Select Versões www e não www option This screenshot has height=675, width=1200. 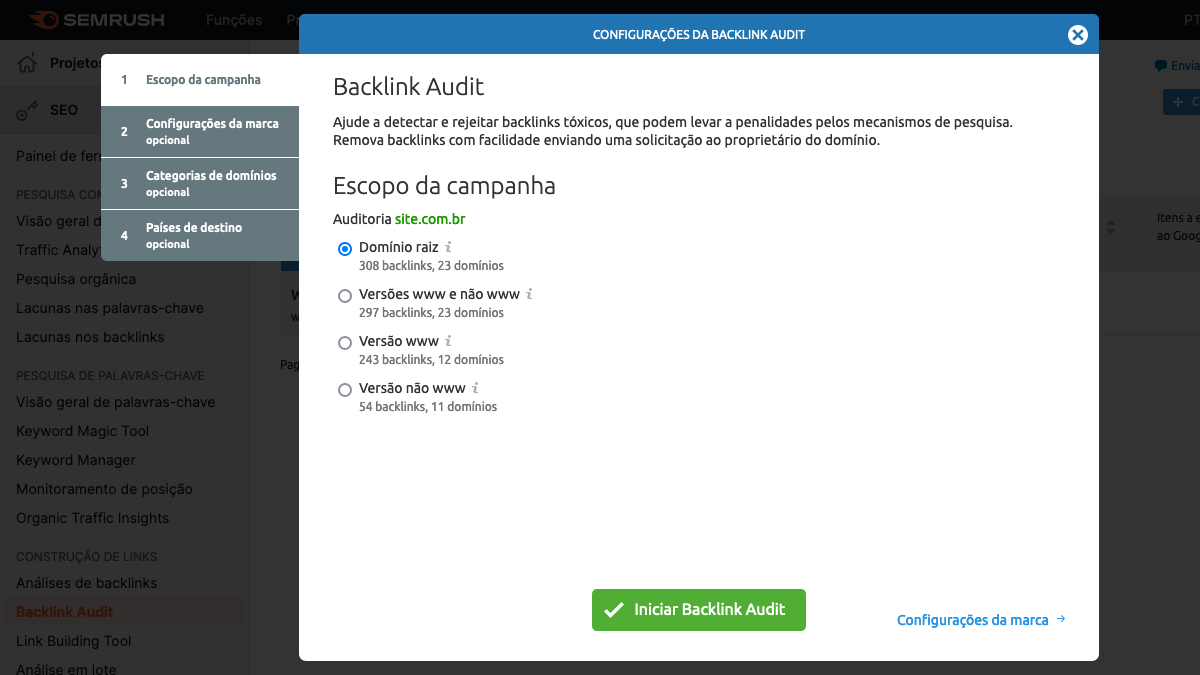345,296
